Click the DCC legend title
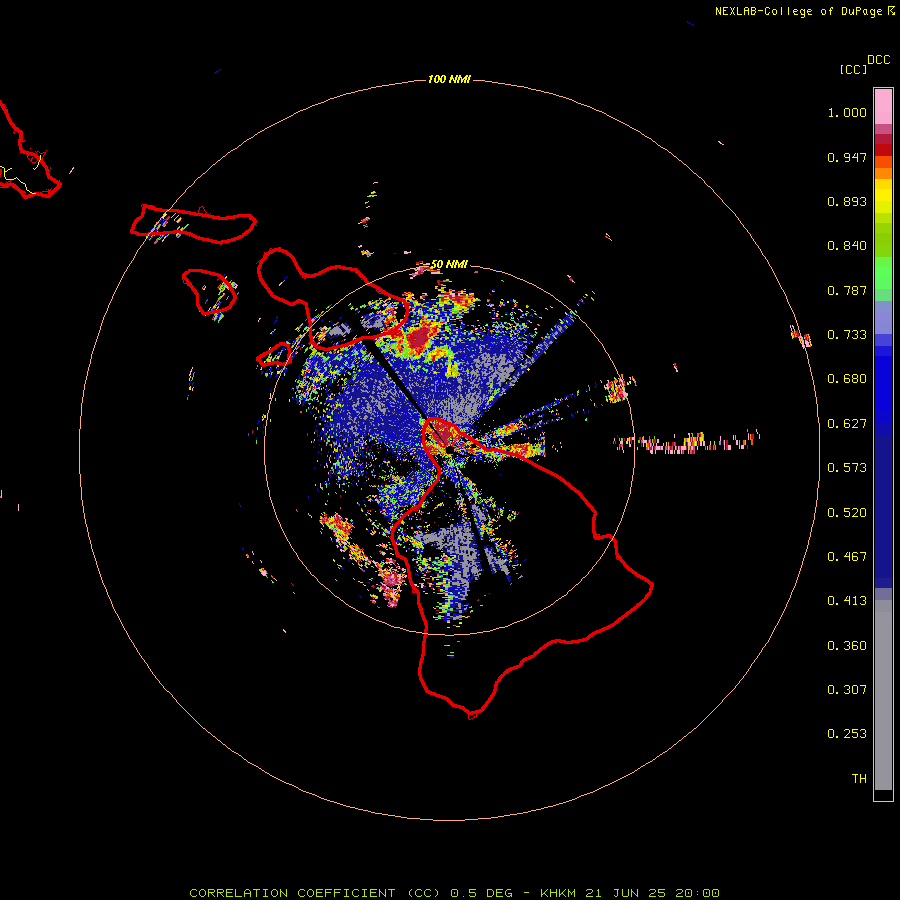The width and height of the screenshot is (900, 900). [x=879, y=60]
